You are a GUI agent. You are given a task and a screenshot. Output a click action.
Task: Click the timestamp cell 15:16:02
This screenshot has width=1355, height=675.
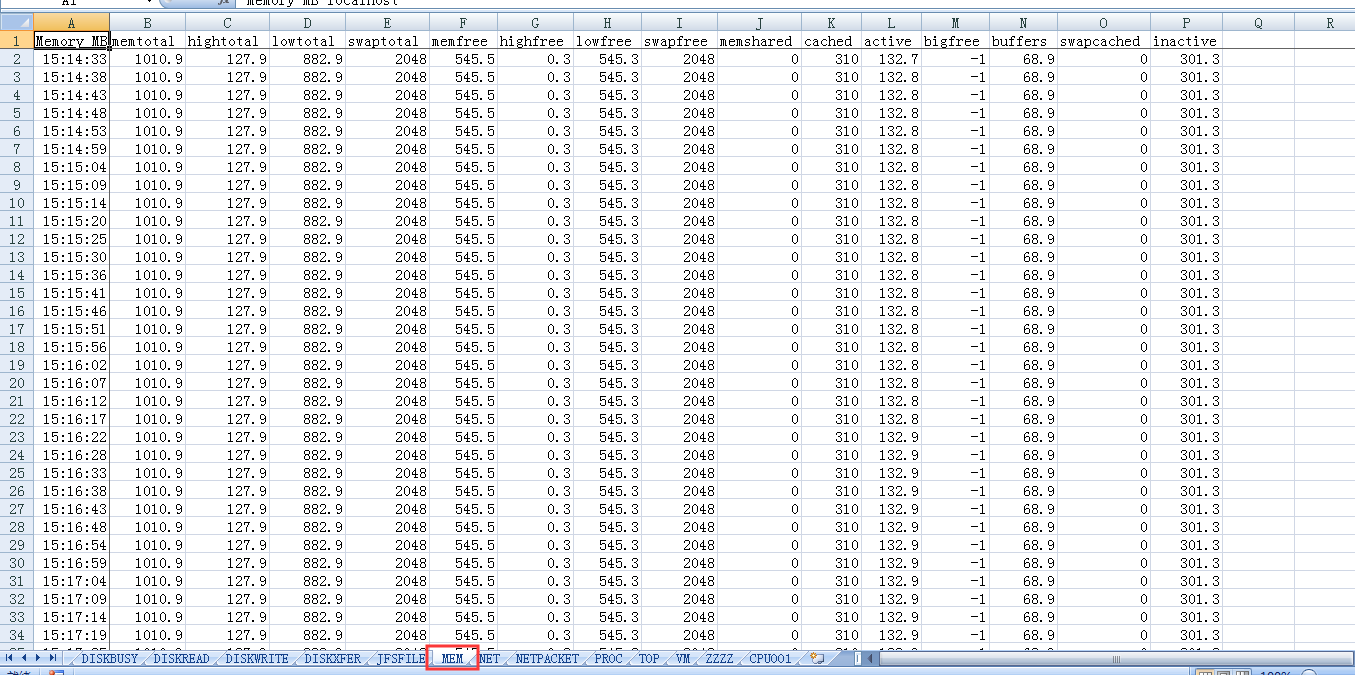tap(71, 365)
